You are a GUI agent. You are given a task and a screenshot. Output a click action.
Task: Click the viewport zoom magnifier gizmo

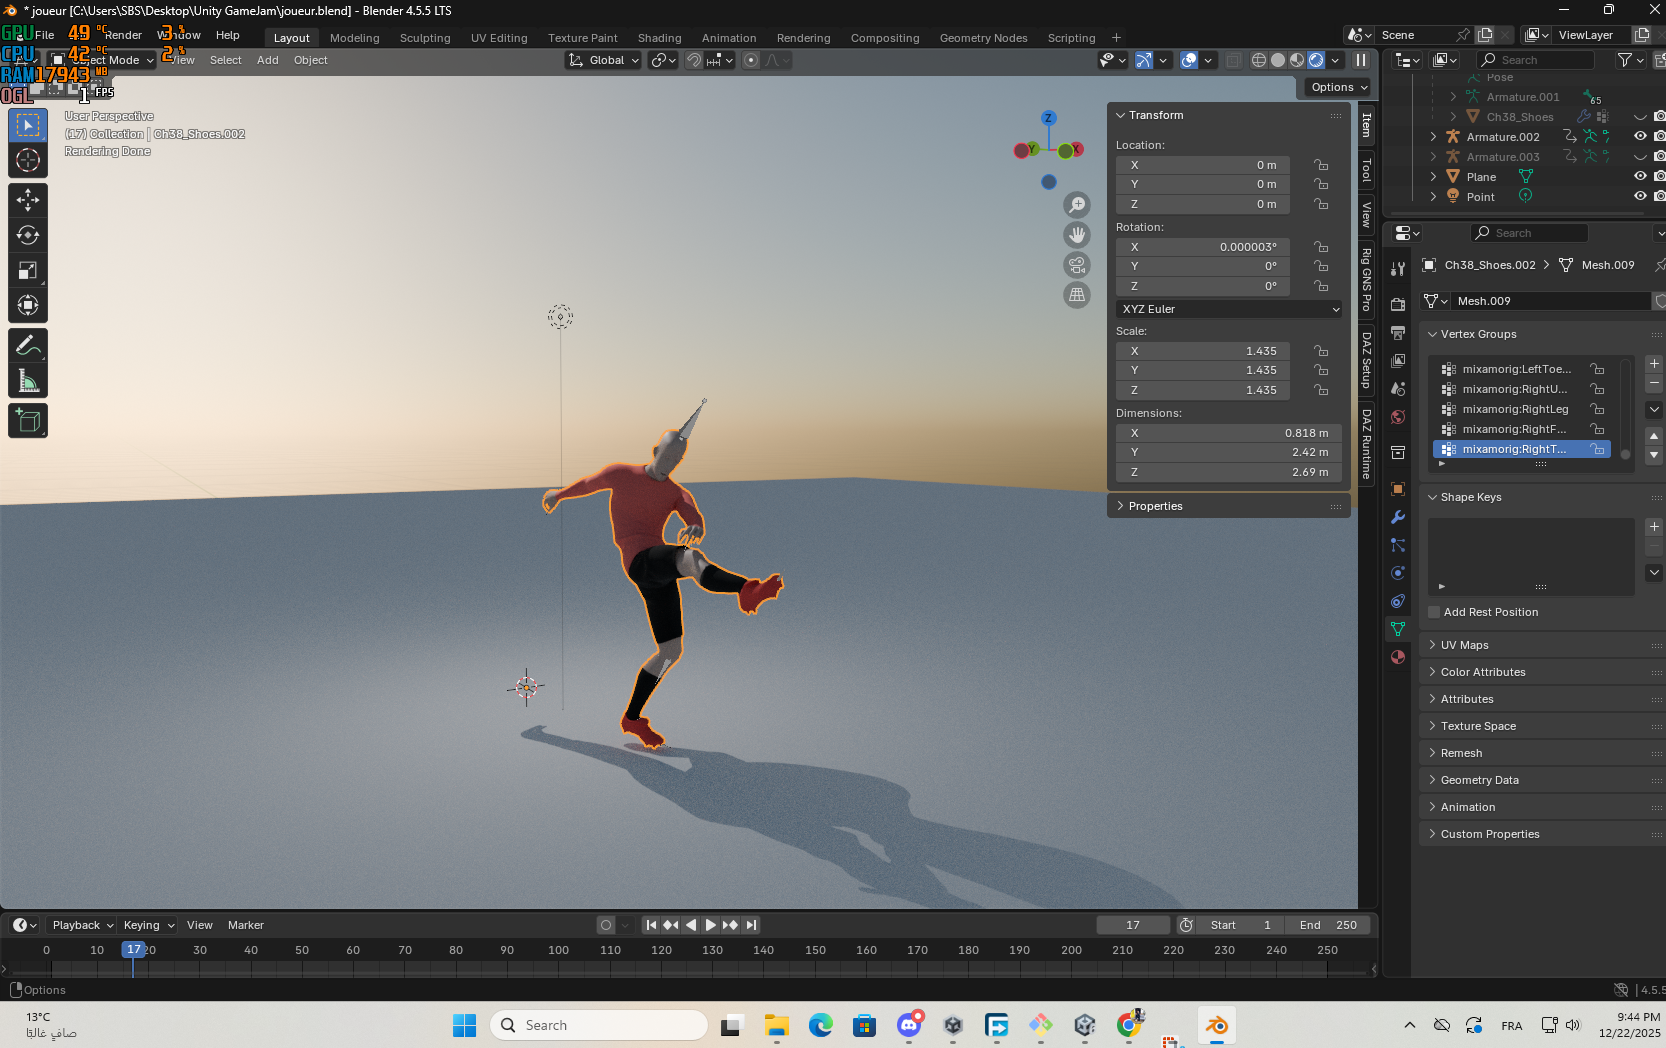pyautogui.click(x=1077, y=205)
